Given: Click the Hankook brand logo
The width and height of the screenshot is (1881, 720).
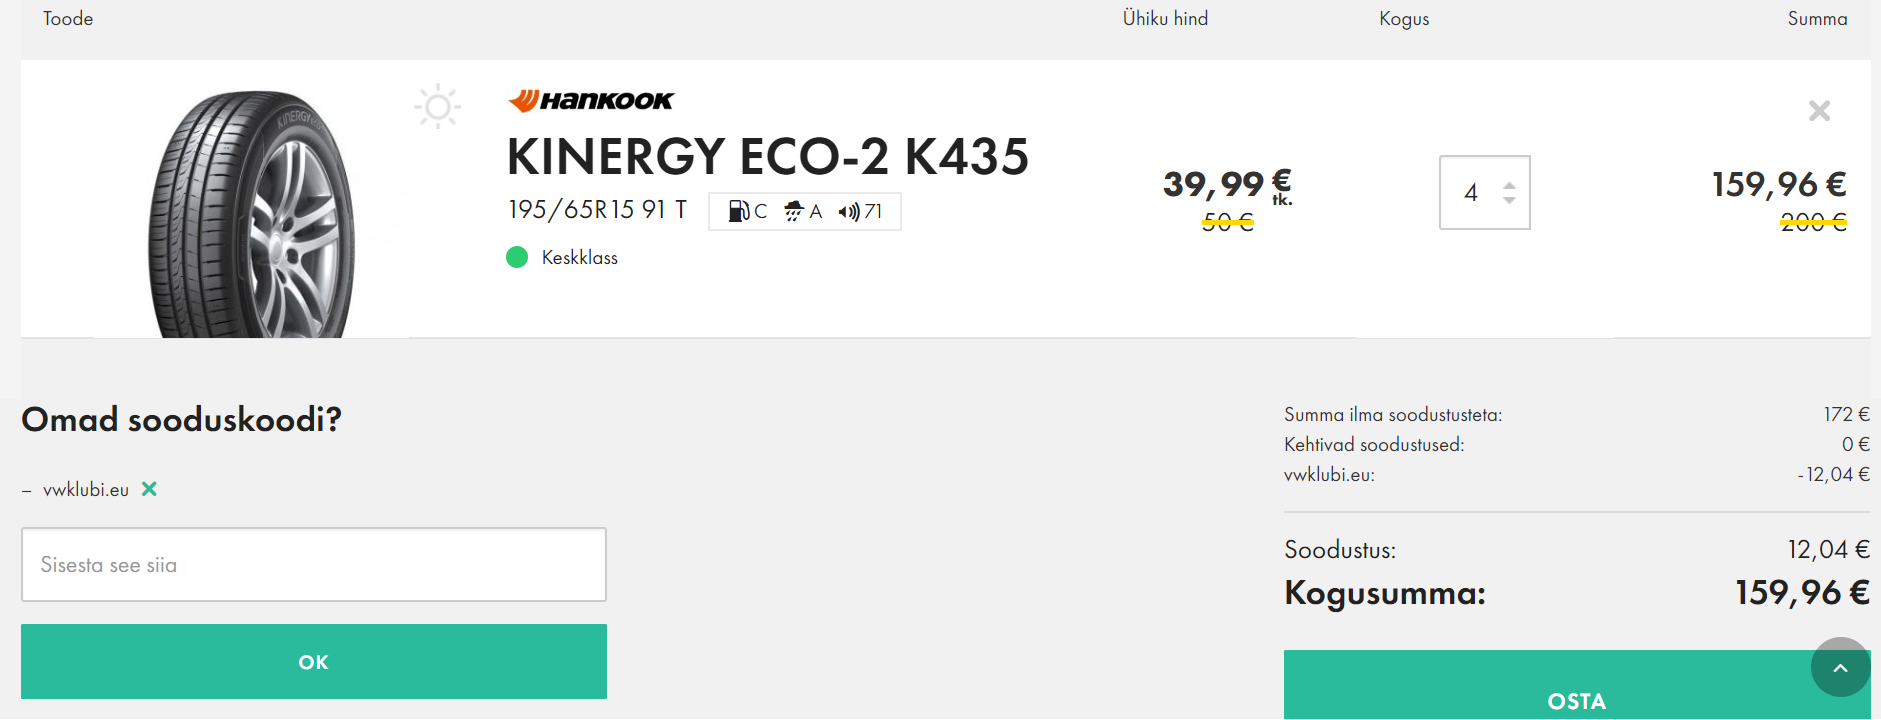Looking at the screenshot, I should tap(591, 100).
